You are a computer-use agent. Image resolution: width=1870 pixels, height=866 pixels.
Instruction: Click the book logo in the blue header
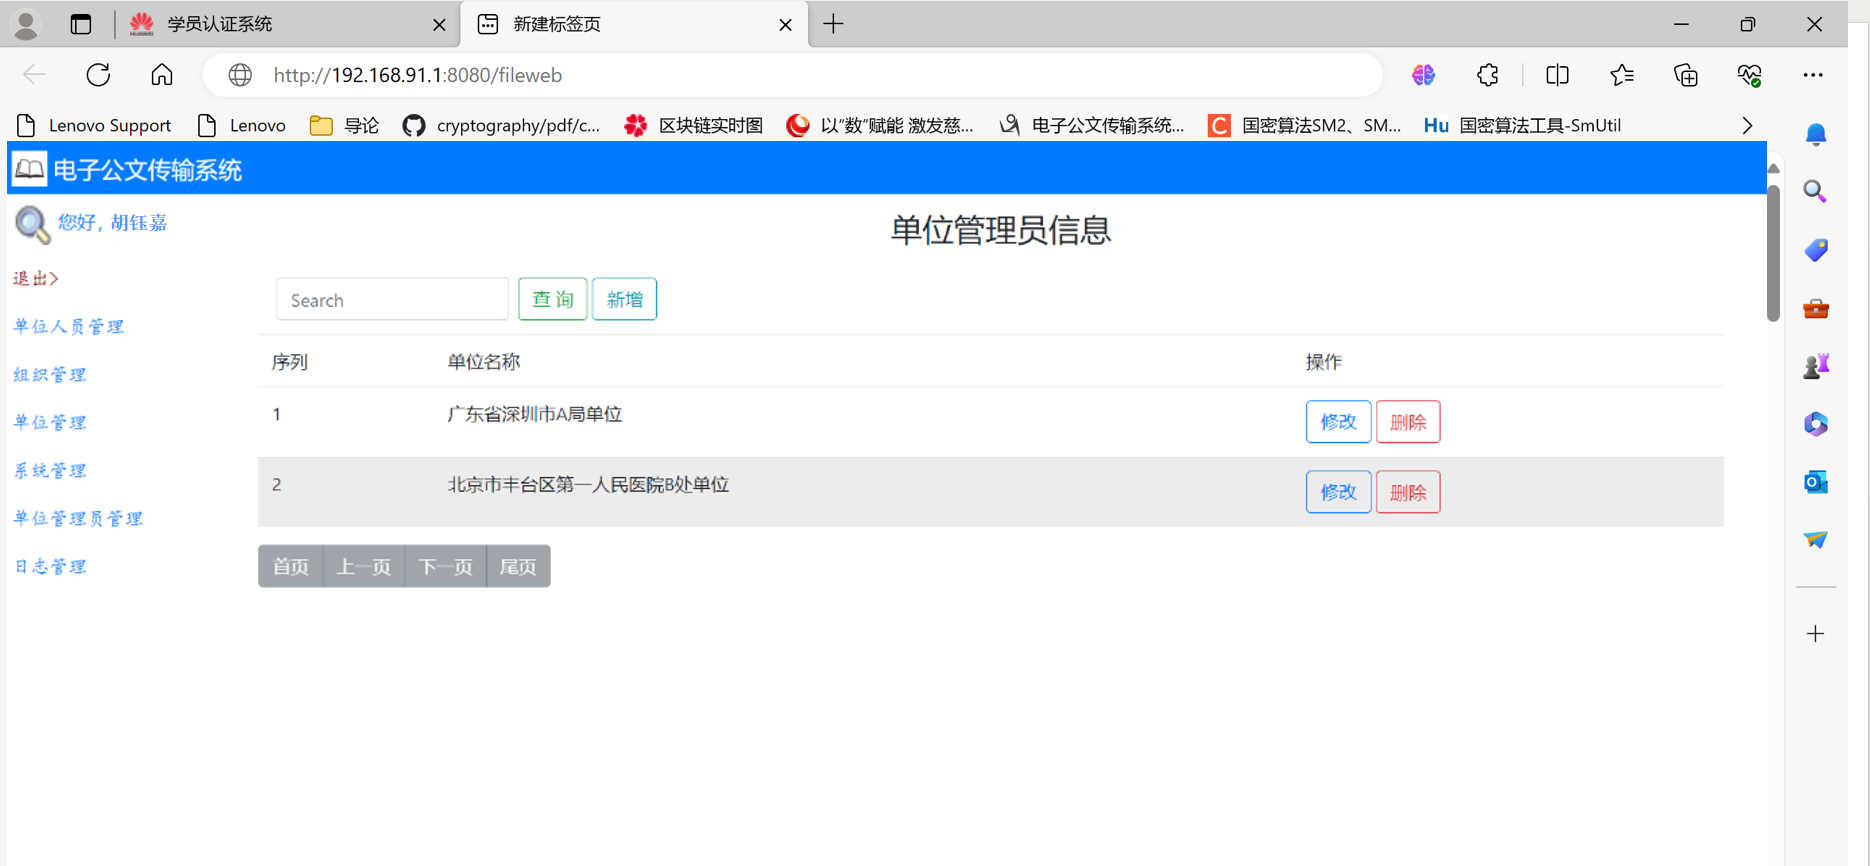[x=29, y=169]
